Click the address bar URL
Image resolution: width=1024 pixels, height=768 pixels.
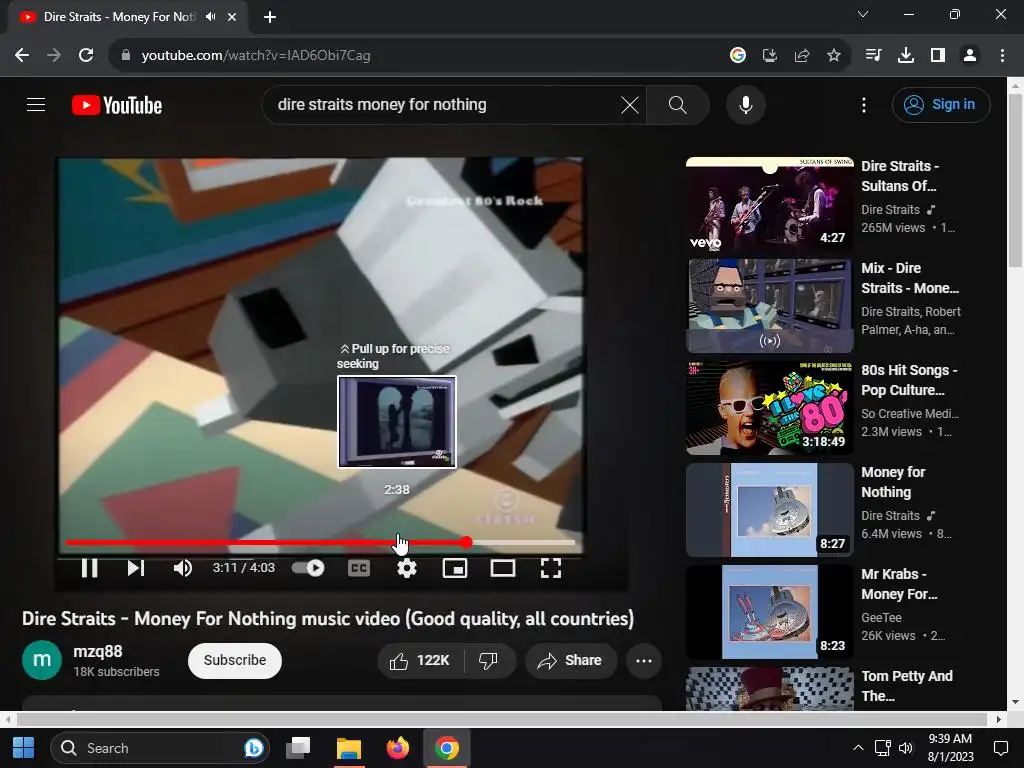point(255,56)
